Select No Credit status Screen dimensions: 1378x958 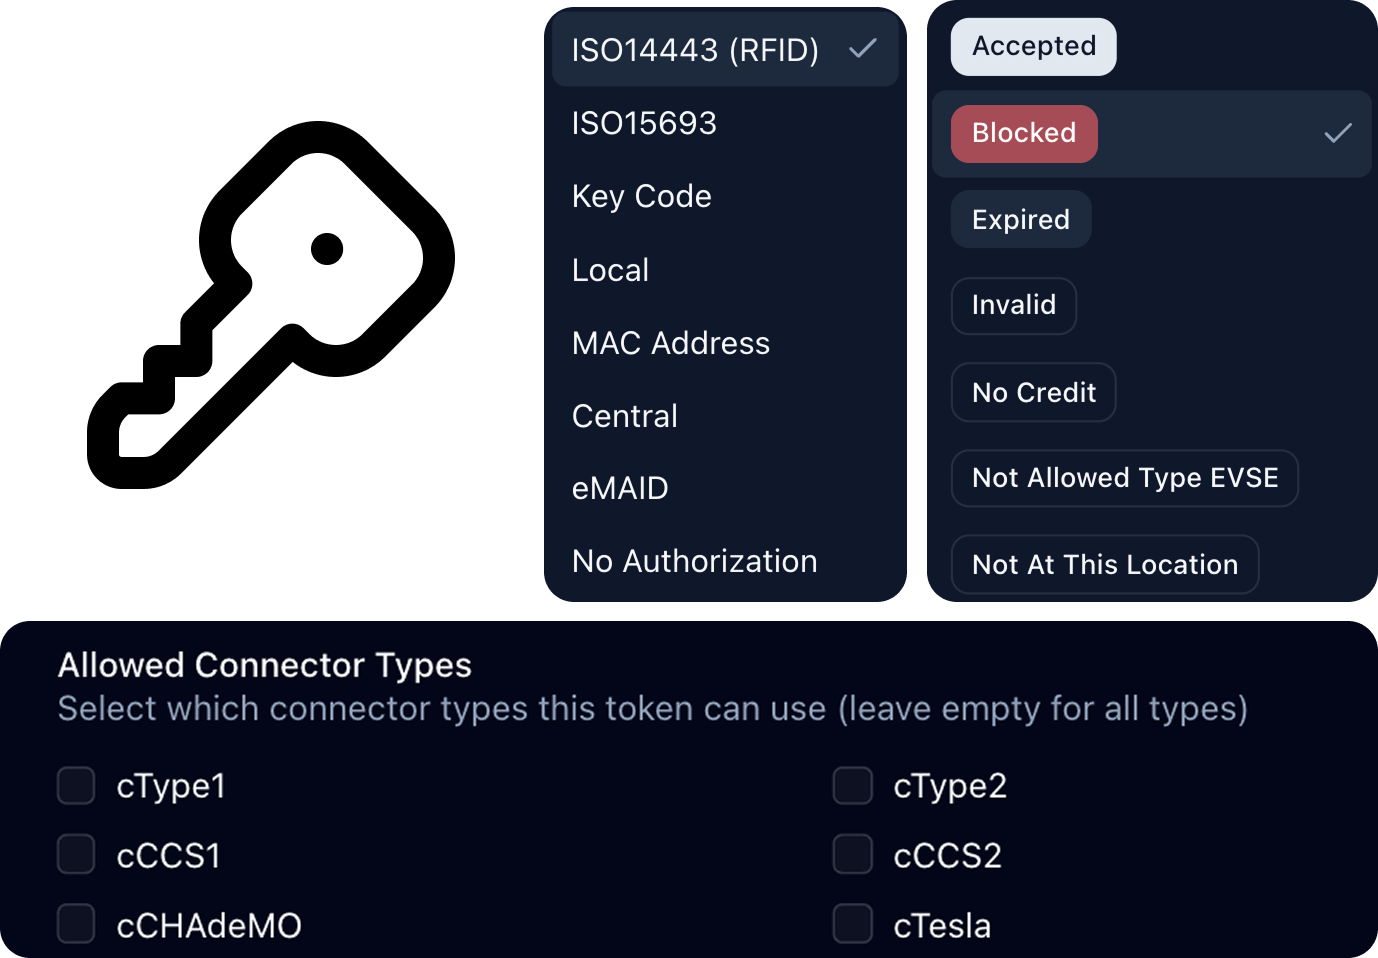(1033, 392)
